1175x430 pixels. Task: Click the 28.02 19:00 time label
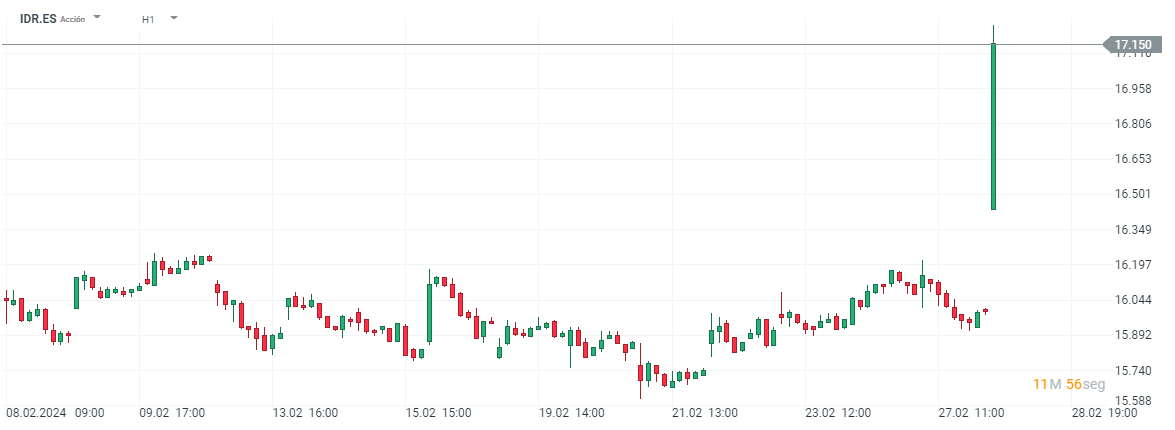(1105, 412)
